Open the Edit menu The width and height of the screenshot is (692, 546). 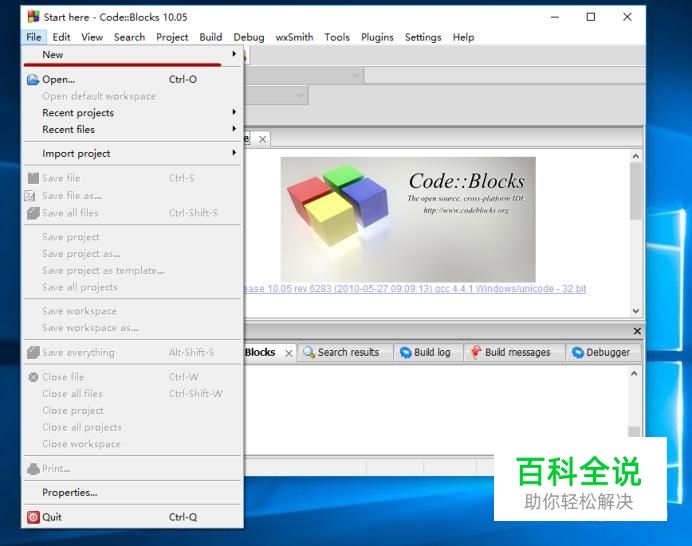coord(61,37)
